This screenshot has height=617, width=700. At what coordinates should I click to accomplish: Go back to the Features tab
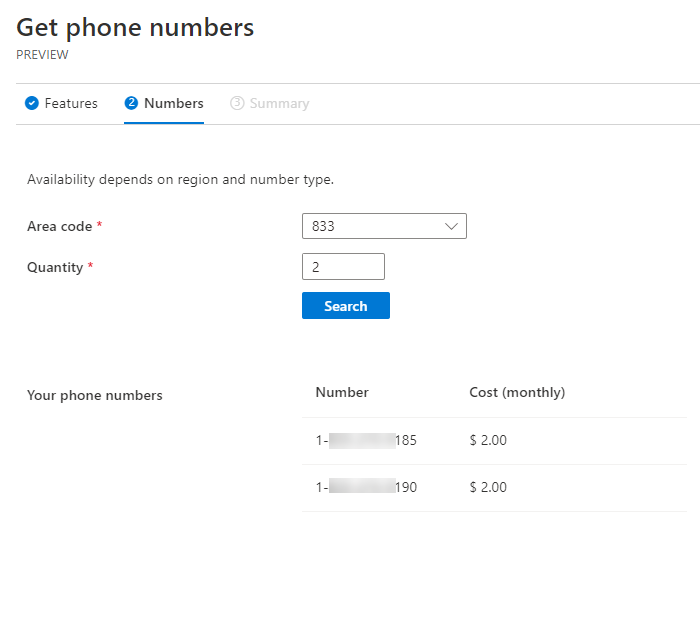point(71,103)
